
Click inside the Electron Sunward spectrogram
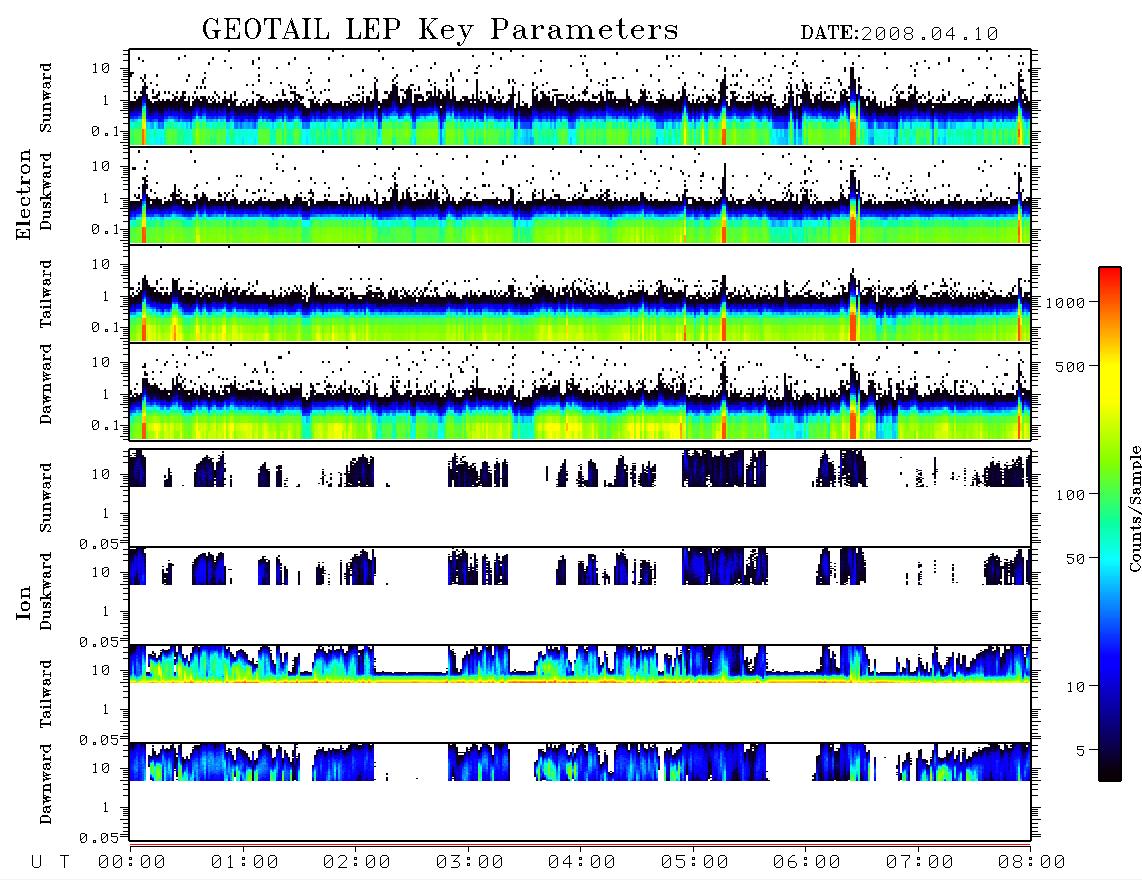pyautogui.click(x=580, y=98)
